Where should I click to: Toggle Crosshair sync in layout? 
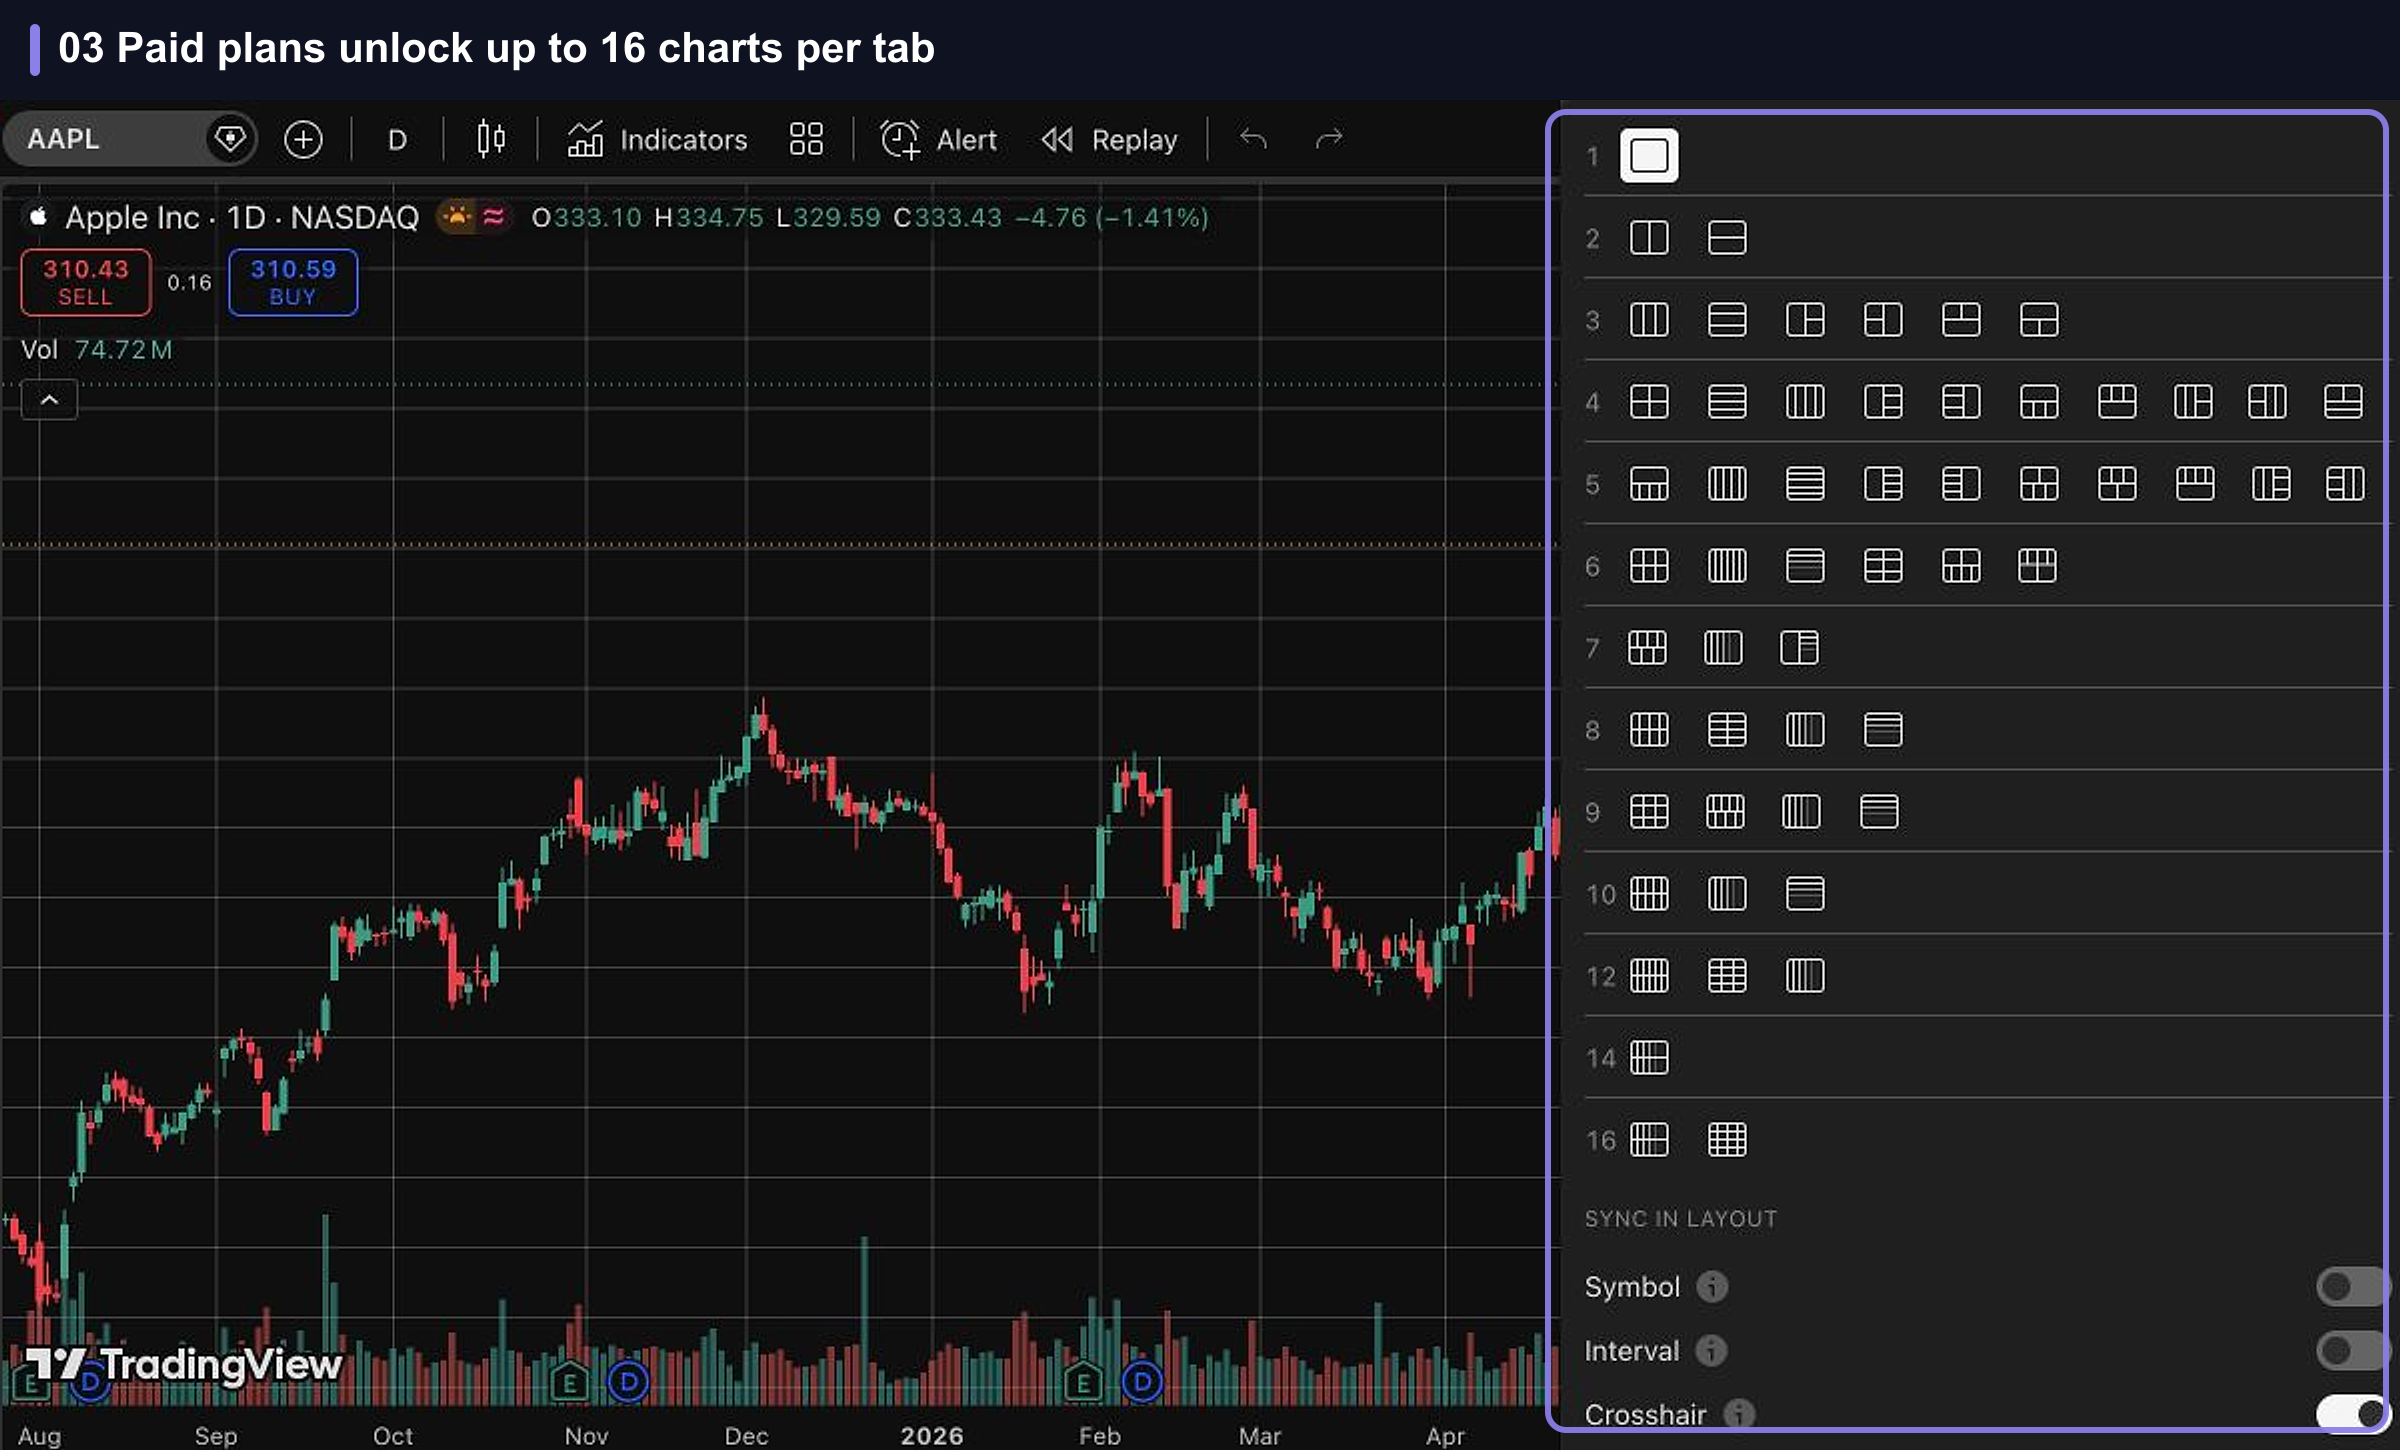(2350, 1414)
